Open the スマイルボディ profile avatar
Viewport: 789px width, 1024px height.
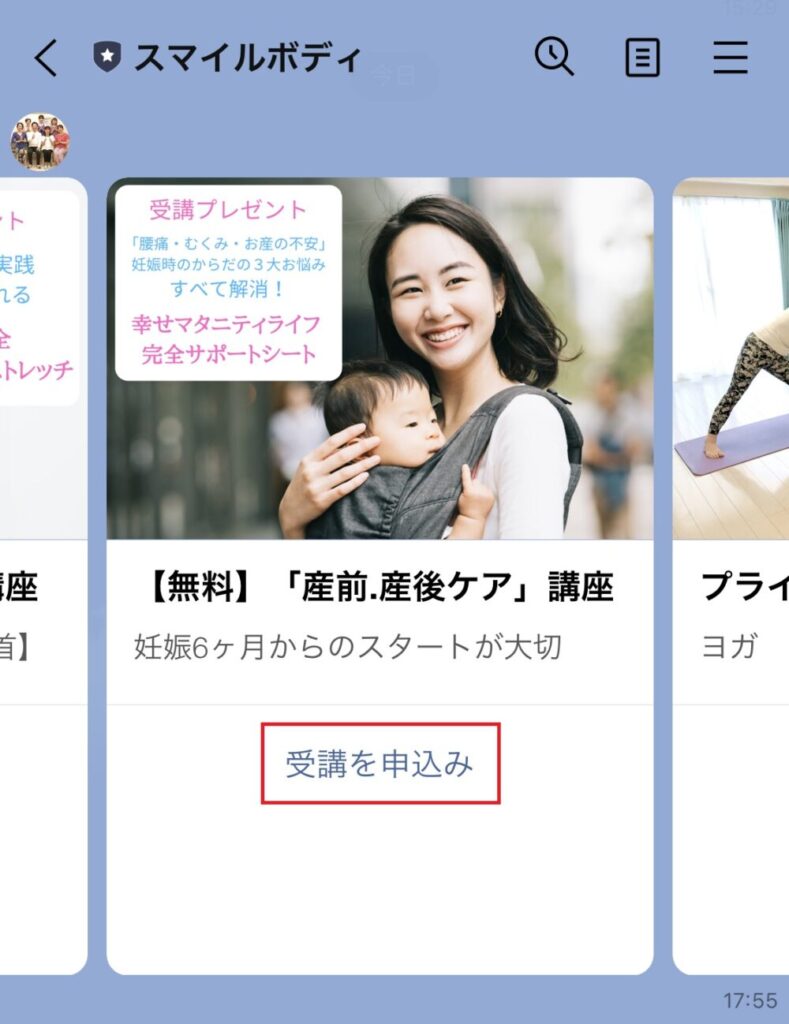click(40, 142)
